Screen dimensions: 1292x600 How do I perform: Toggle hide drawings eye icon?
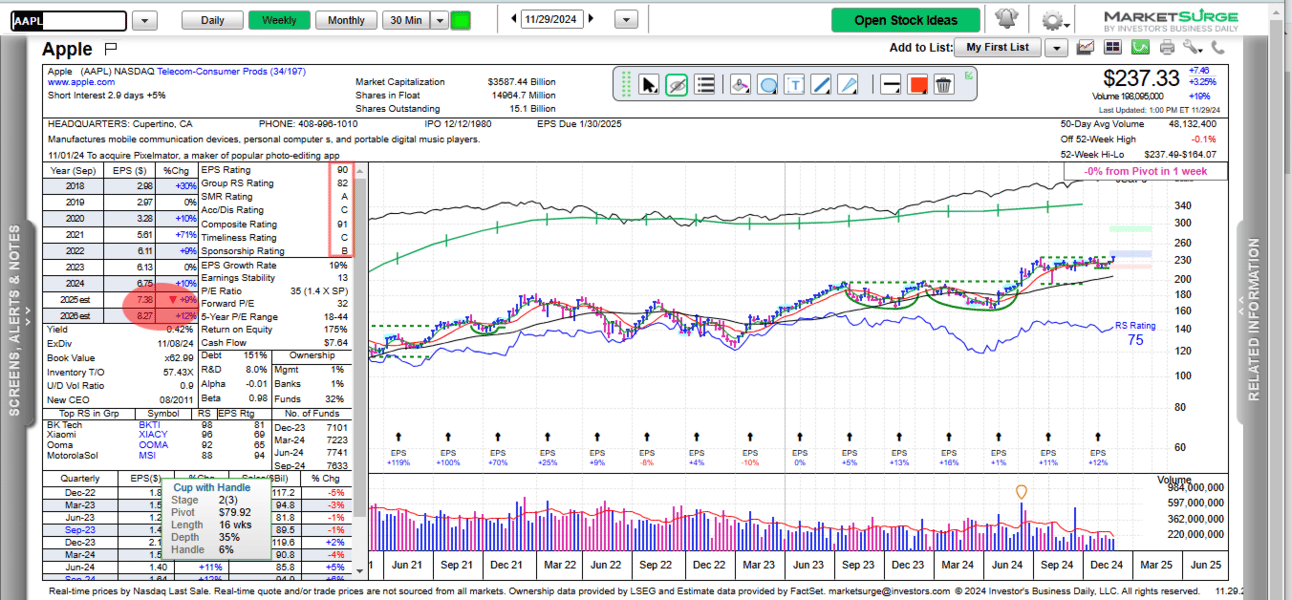click(676, 85)
